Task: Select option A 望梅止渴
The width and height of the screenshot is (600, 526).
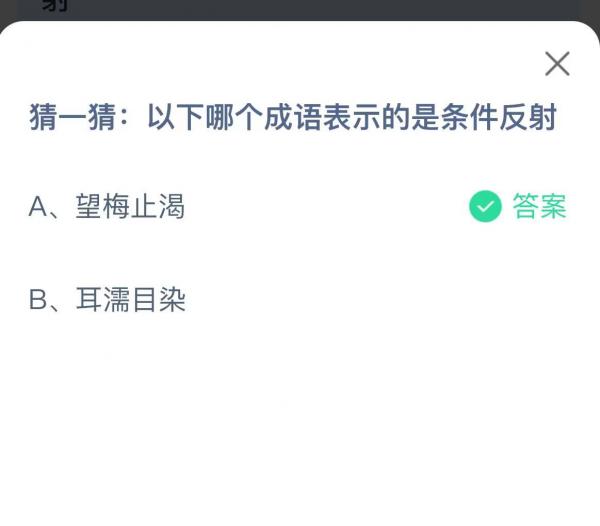Action: point(107,207)
